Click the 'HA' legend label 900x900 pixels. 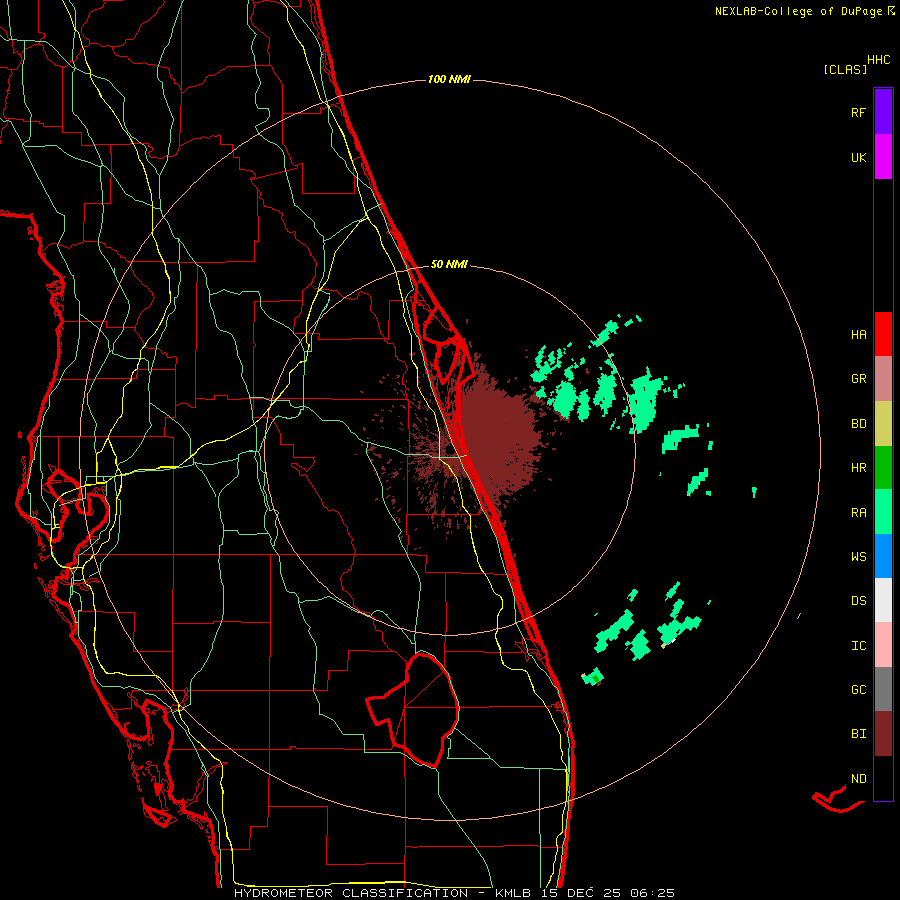(858, 334)
